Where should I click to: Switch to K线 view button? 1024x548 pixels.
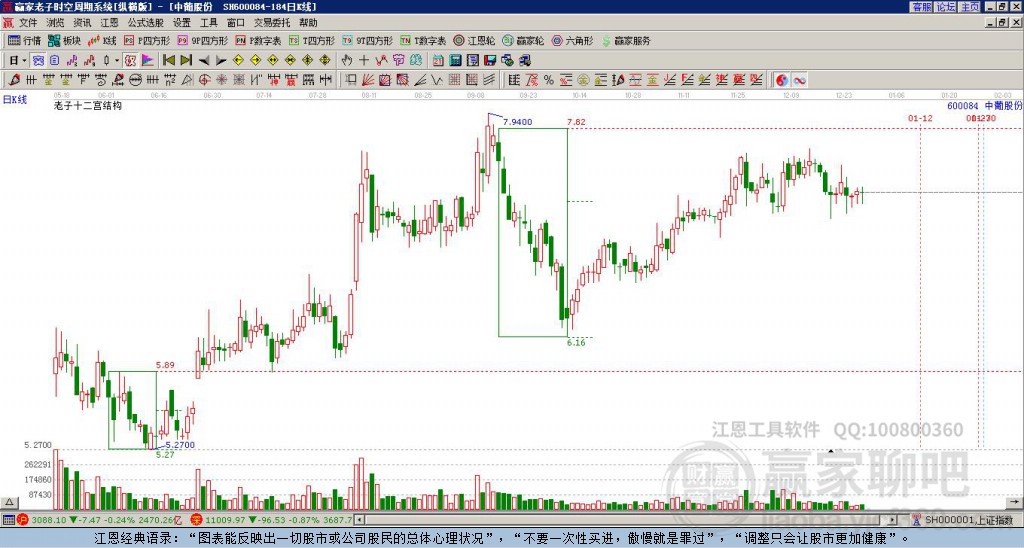(102, 40)
